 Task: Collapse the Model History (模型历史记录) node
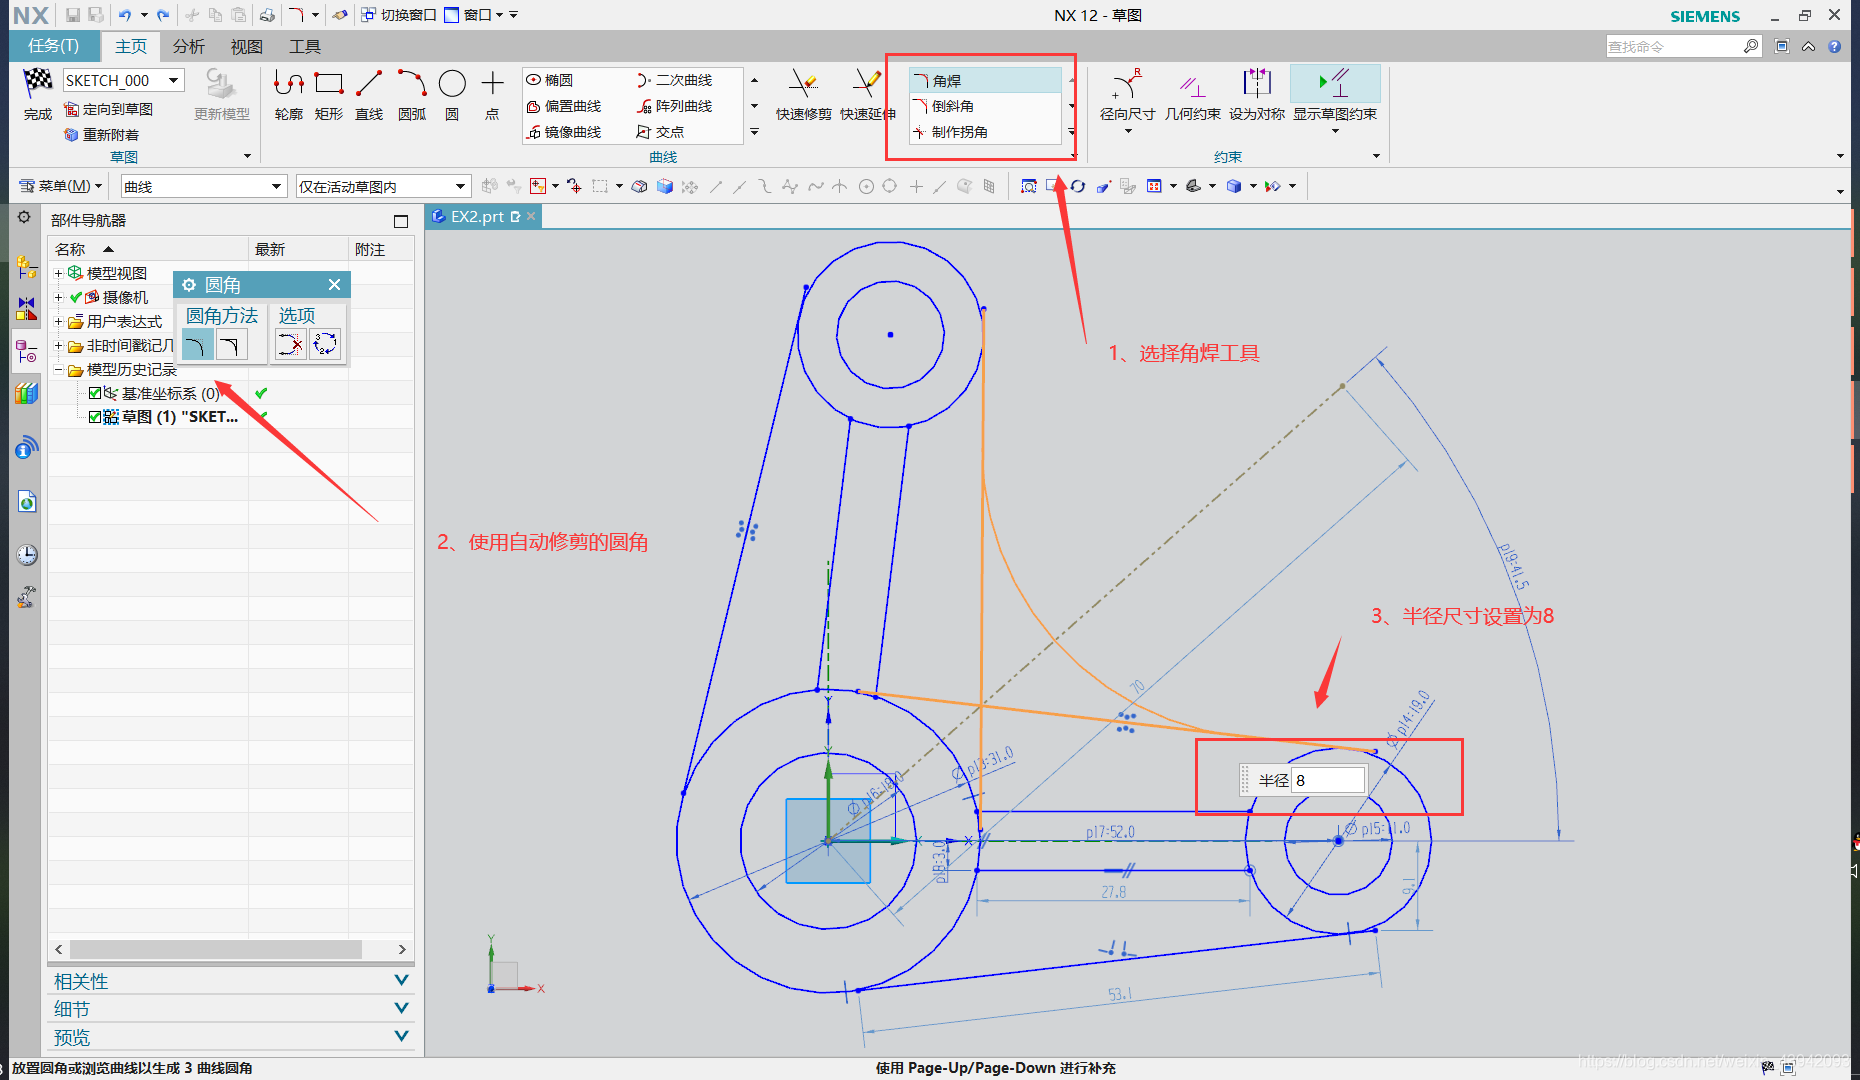tap(58, 369)
